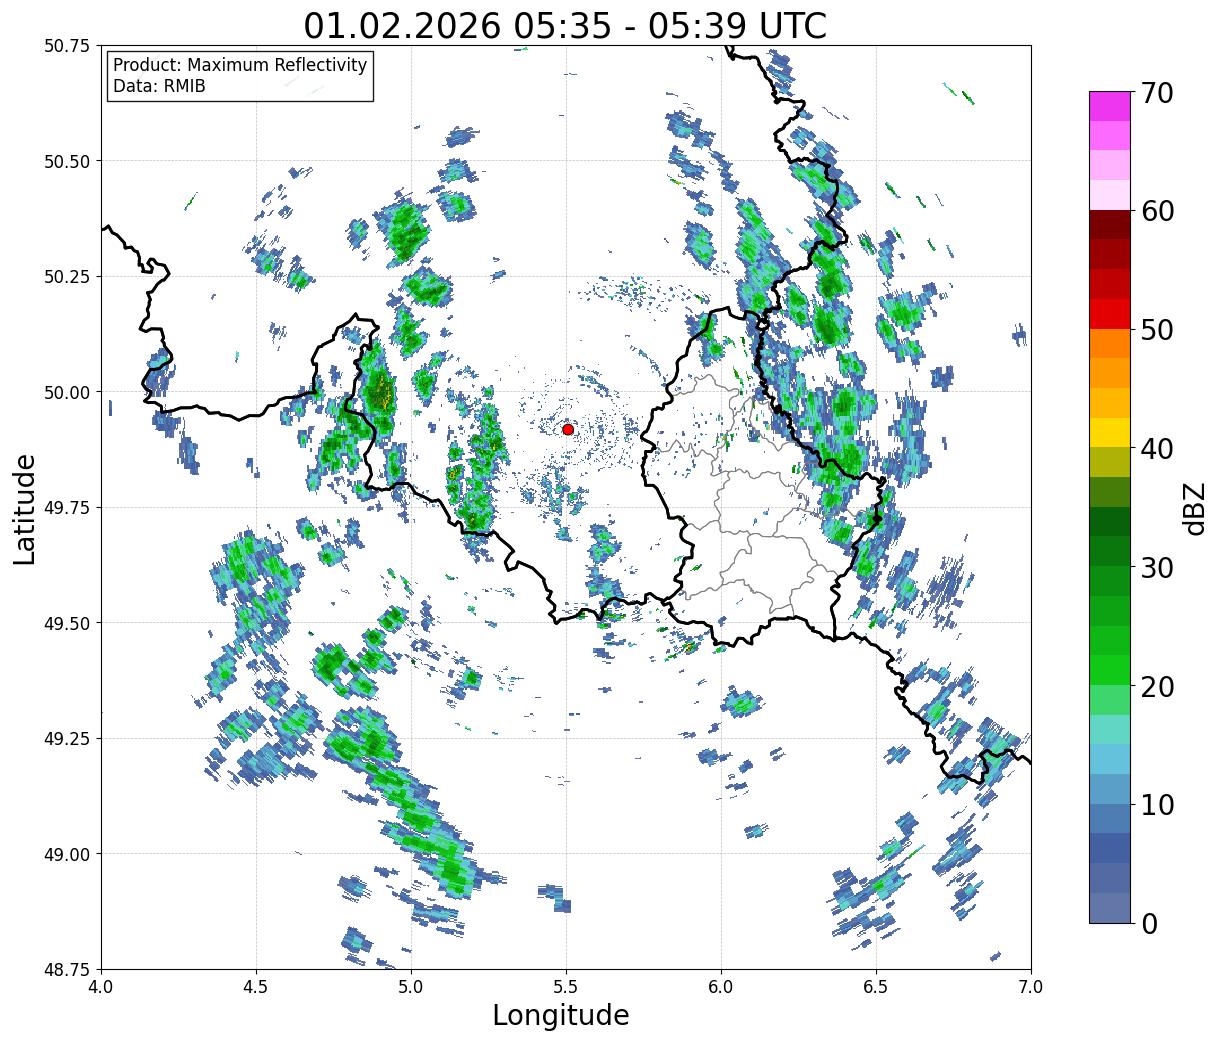This screenshot has width=1219, height=1040.
Task: Click the yellow colorbar swatch near 40
Action: pyautogui.click(x=1110, y=432)
